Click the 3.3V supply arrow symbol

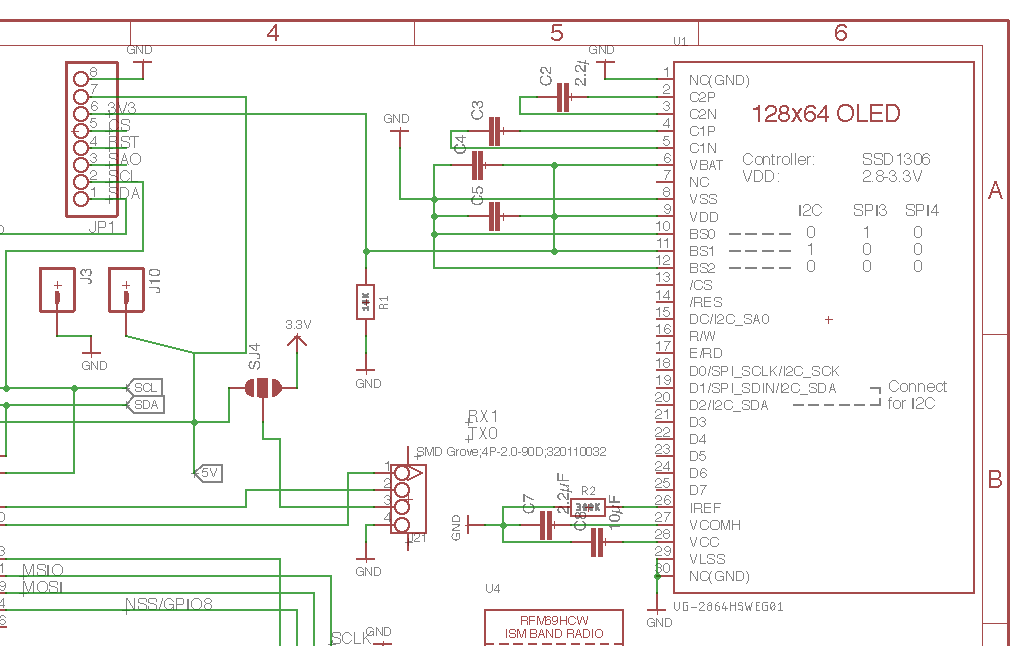point(296,341)
